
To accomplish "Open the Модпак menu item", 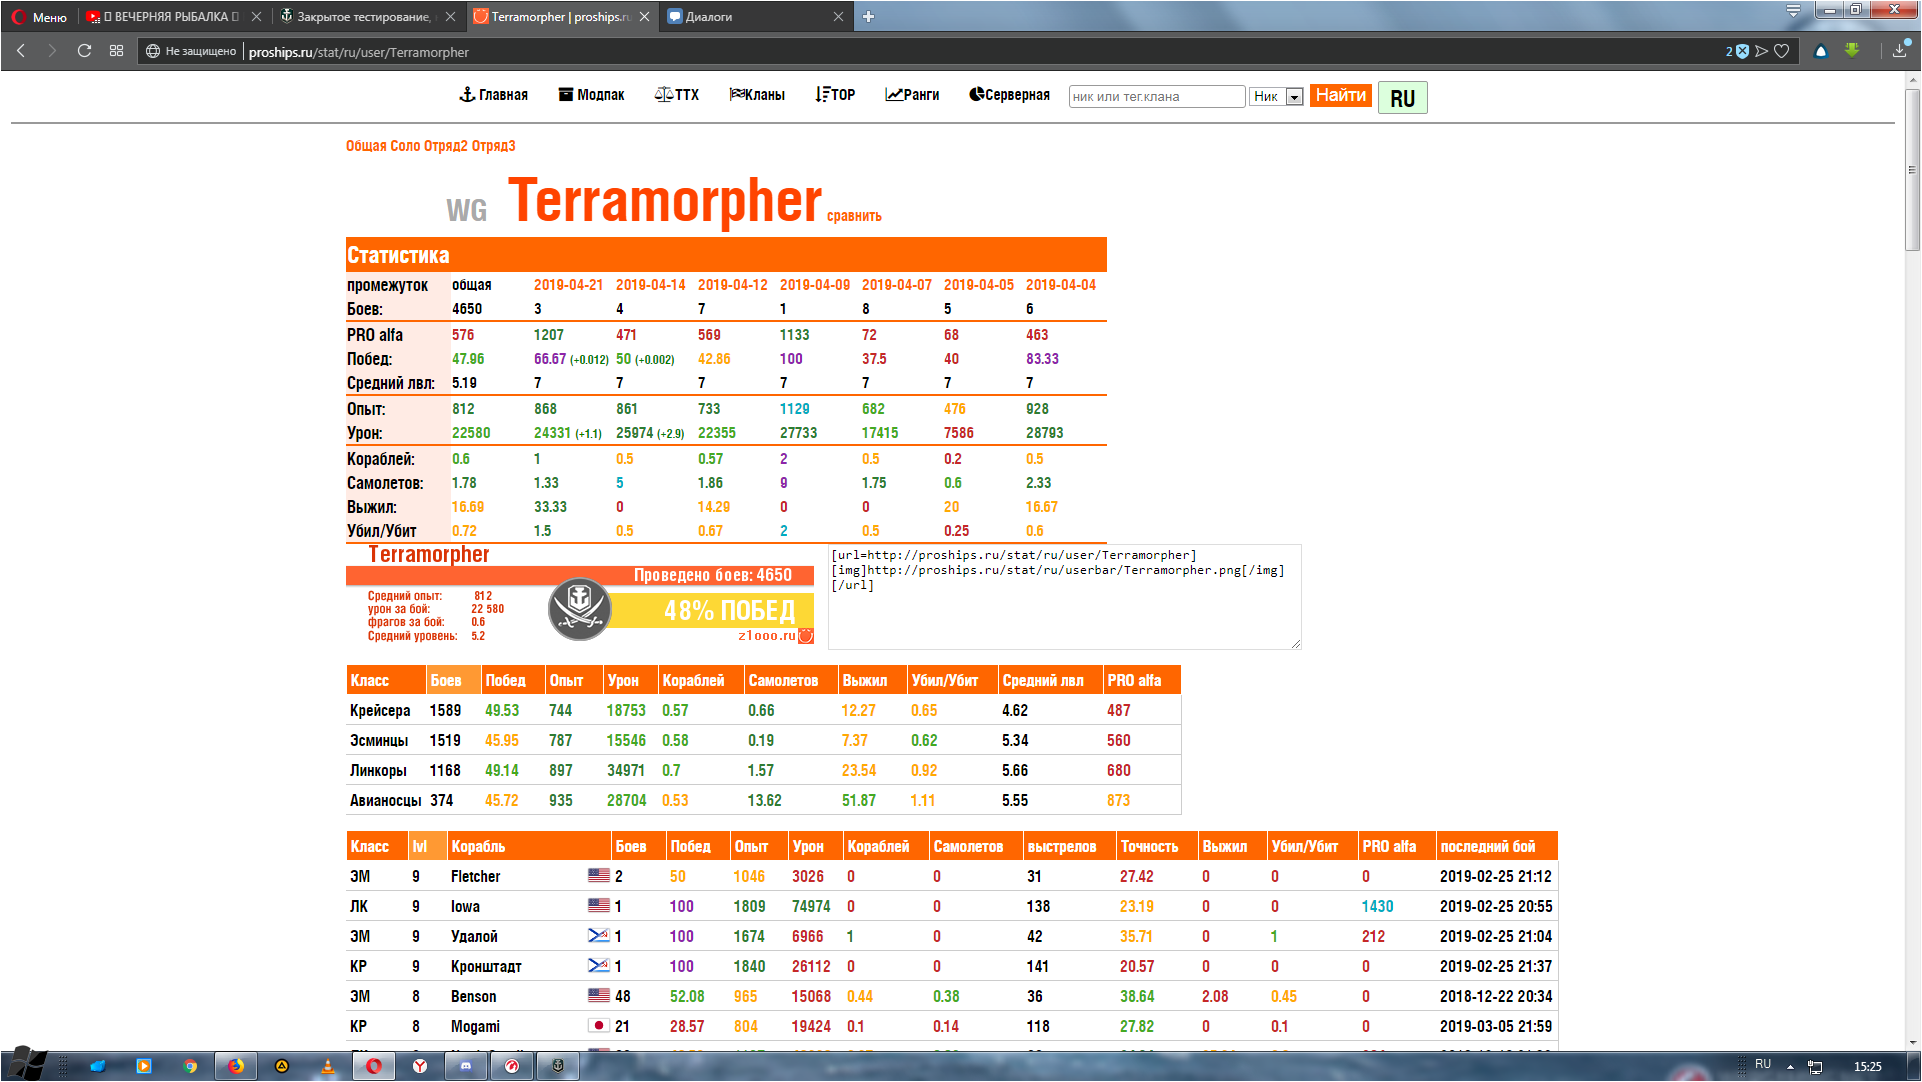I will tap(591, 95).
